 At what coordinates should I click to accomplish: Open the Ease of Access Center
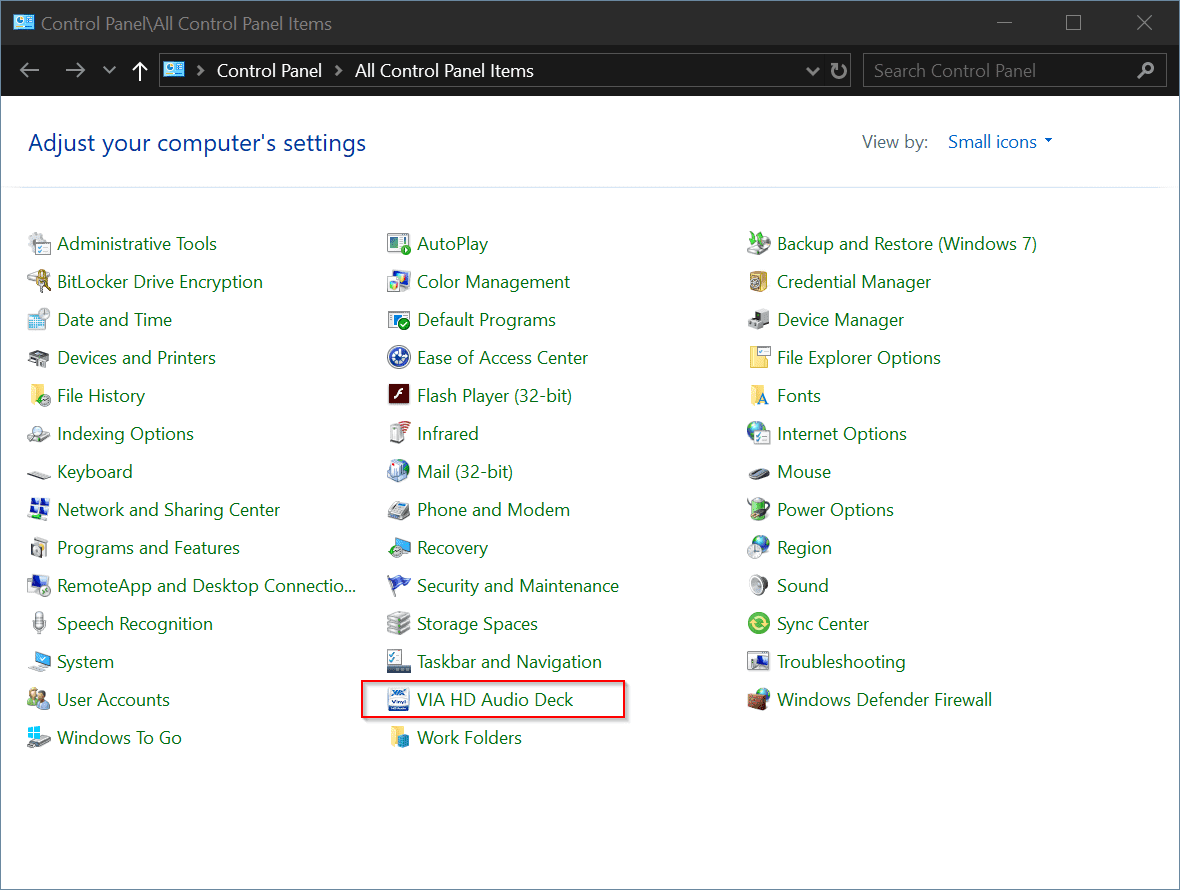[x=502, y=357]
